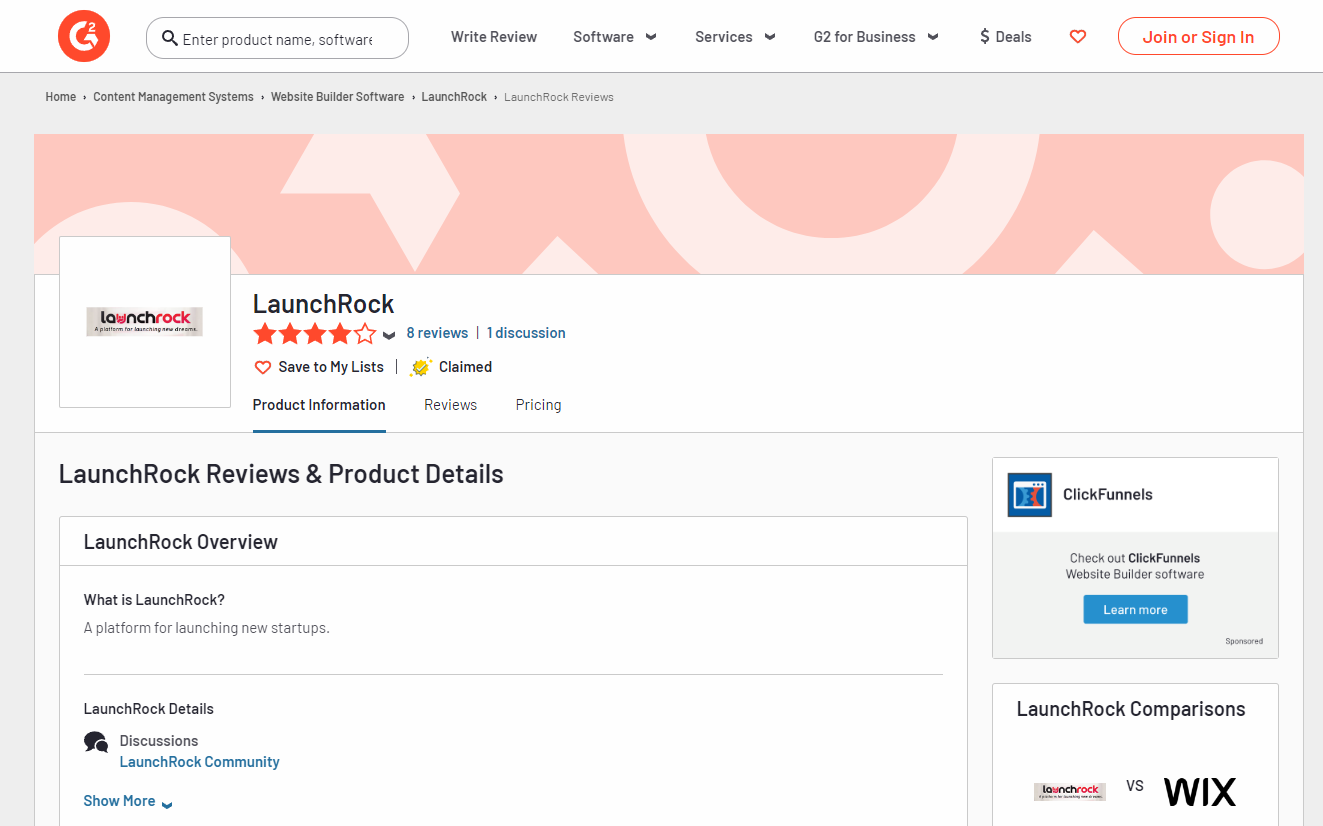Image resolution: width=1323 pixels, height=826 pixels.
Task: Open Content Management Systems breadcrumb
Action: point(173,97)
